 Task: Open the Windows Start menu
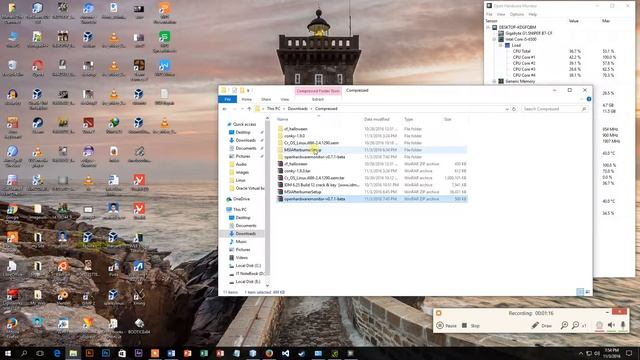point(8,353)
